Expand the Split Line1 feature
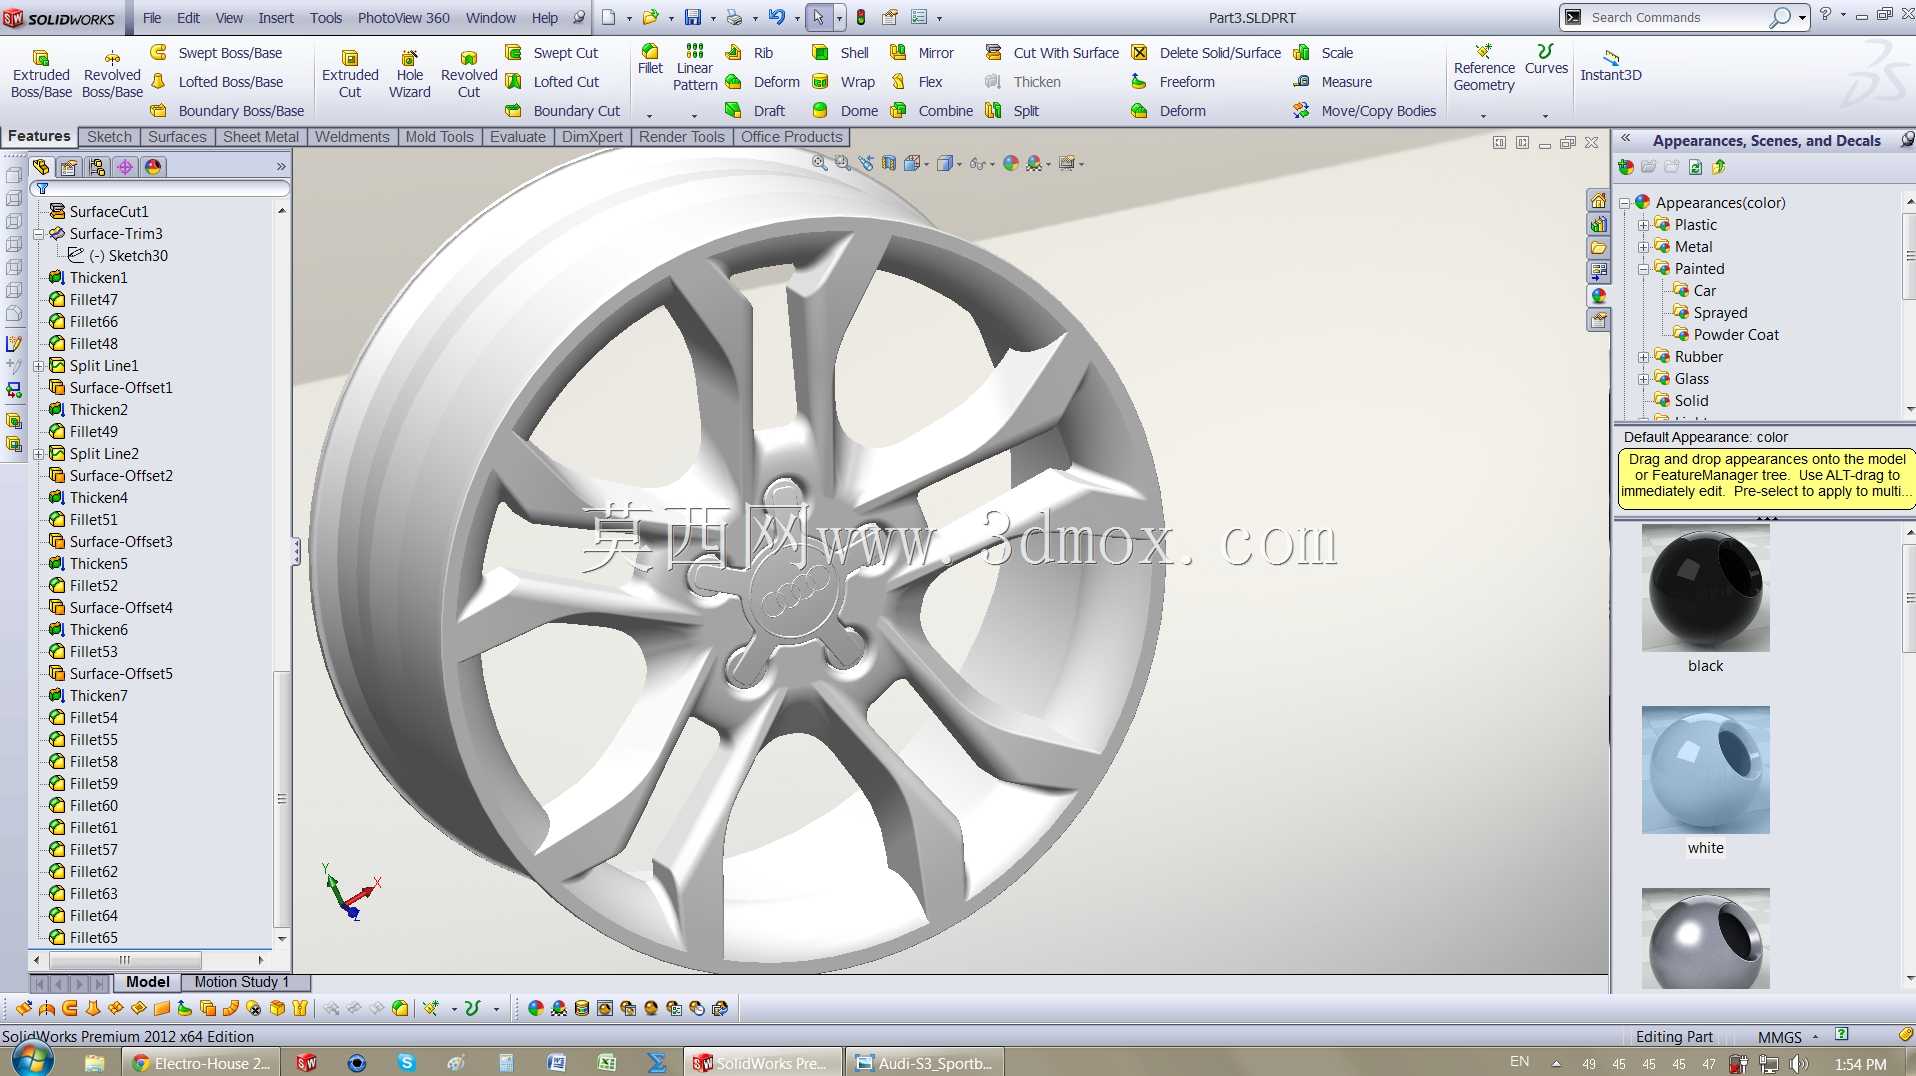 point(39,366)
